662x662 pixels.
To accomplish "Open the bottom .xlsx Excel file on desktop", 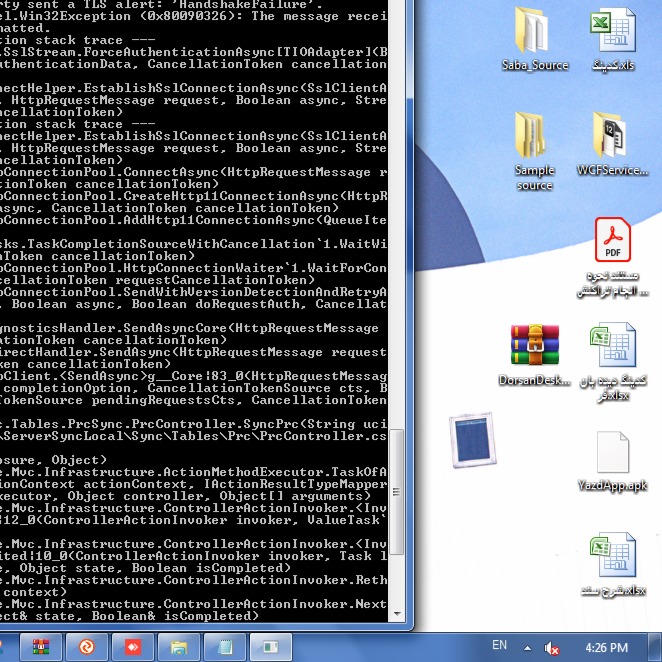I will 612,560.
